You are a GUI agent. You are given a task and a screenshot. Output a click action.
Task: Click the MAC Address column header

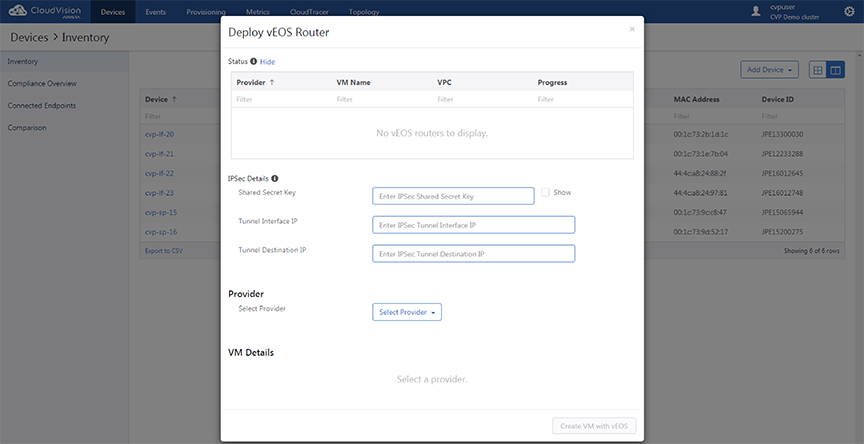[x=696, y=100]
